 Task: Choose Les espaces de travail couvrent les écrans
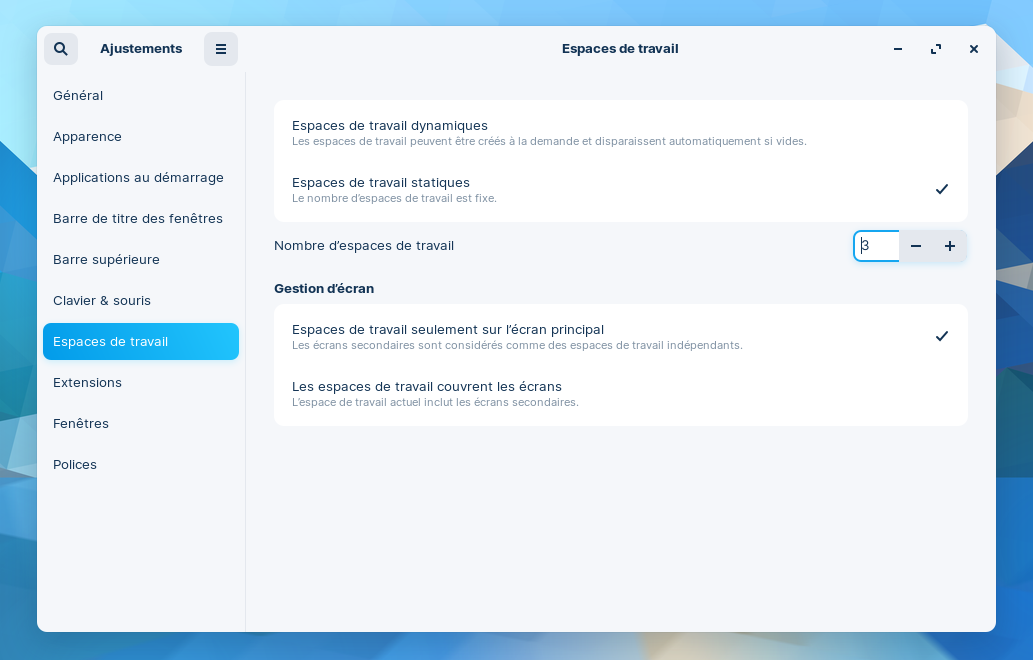point(620,393)
